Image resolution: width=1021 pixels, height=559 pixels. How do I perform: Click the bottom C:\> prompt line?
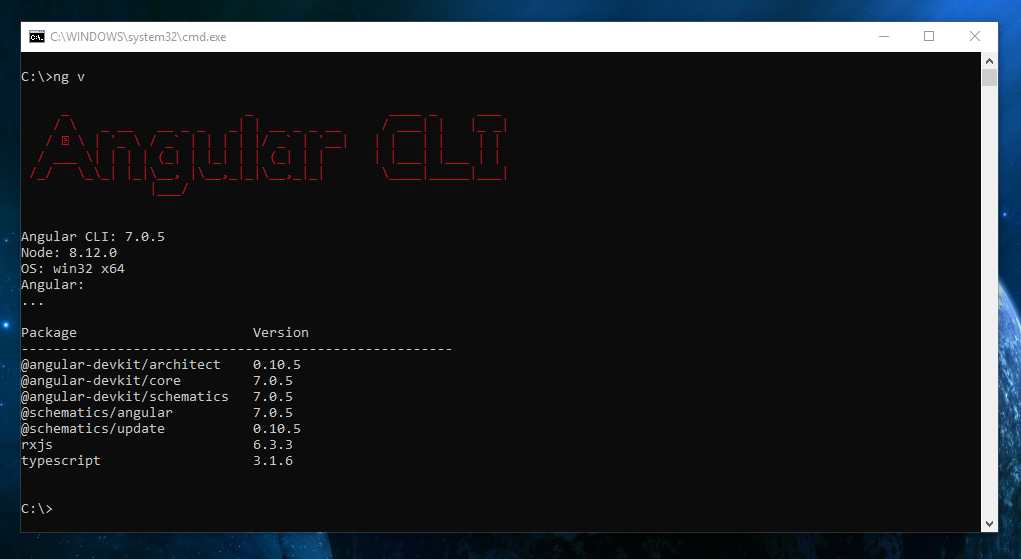(36, 509)
